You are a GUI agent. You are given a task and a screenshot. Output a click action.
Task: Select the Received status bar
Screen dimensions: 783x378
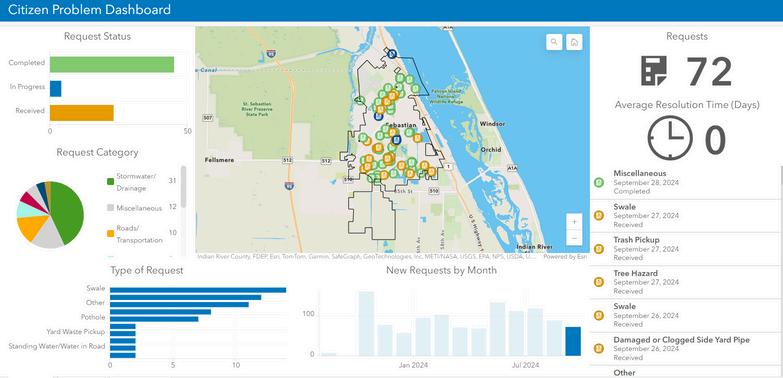click(82, 112)
